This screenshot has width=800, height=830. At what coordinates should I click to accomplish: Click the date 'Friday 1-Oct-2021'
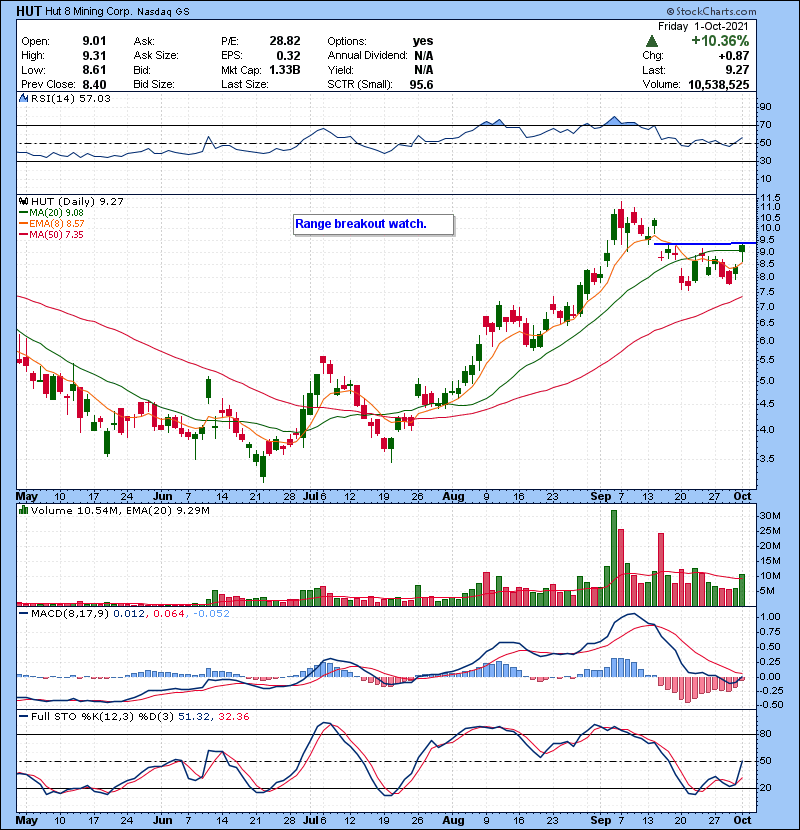[x=703, y=26]
